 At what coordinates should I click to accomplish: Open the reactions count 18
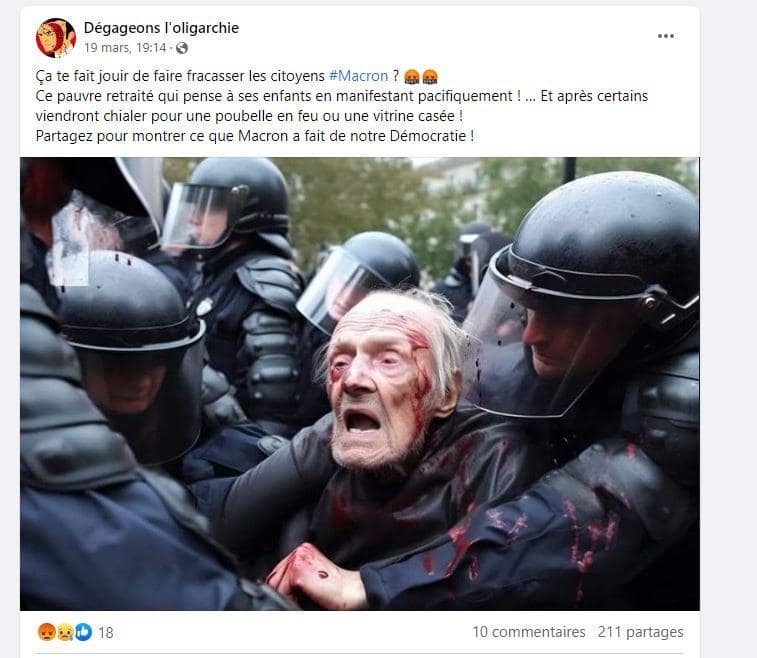(x=106, y=632)
